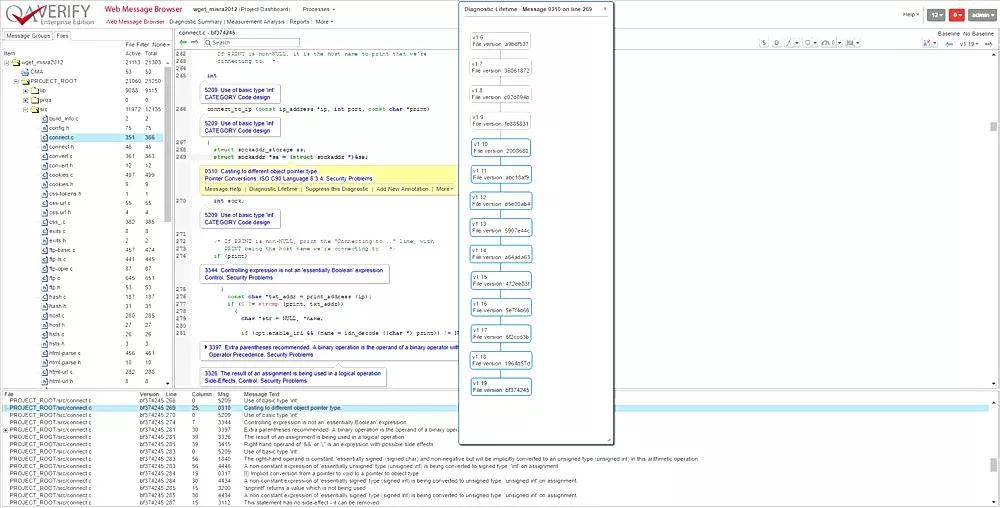
Task: Click Message Help link for diagnostic 0310
Action: click(223, 189)
